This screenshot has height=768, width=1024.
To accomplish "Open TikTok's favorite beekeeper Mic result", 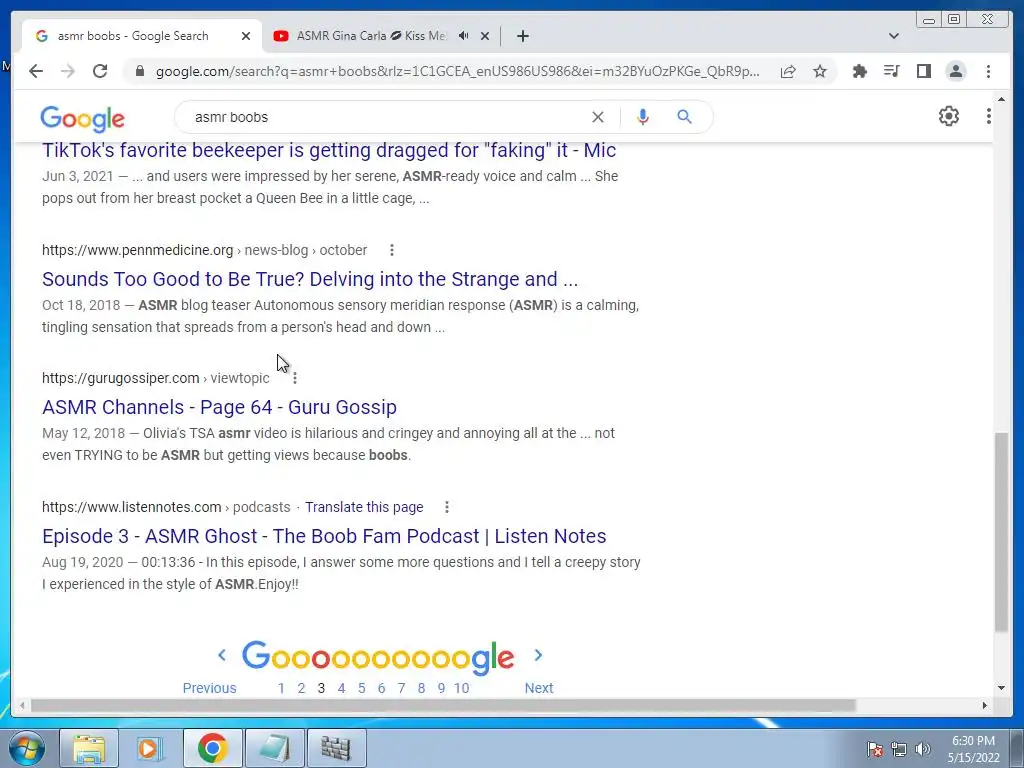I will pos(329,150).
